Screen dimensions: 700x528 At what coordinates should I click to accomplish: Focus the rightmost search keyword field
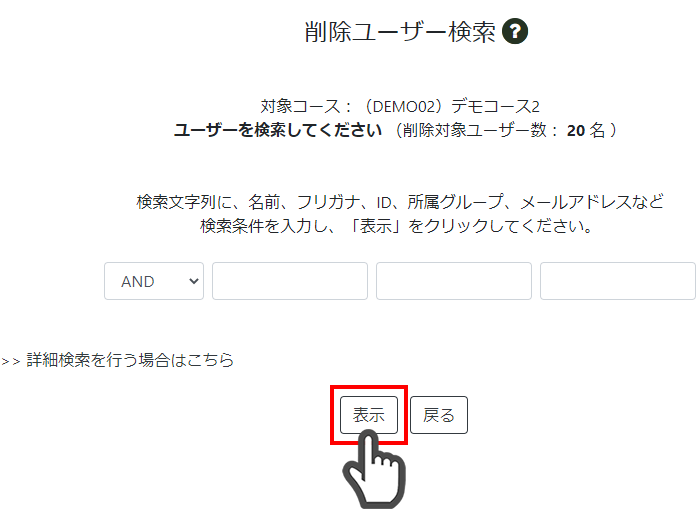click(618, 281)
